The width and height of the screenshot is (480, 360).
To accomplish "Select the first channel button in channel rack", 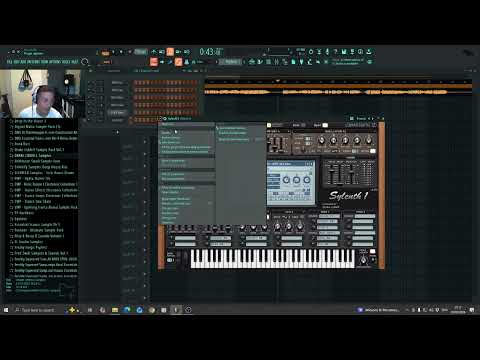I will coord(117,82).
